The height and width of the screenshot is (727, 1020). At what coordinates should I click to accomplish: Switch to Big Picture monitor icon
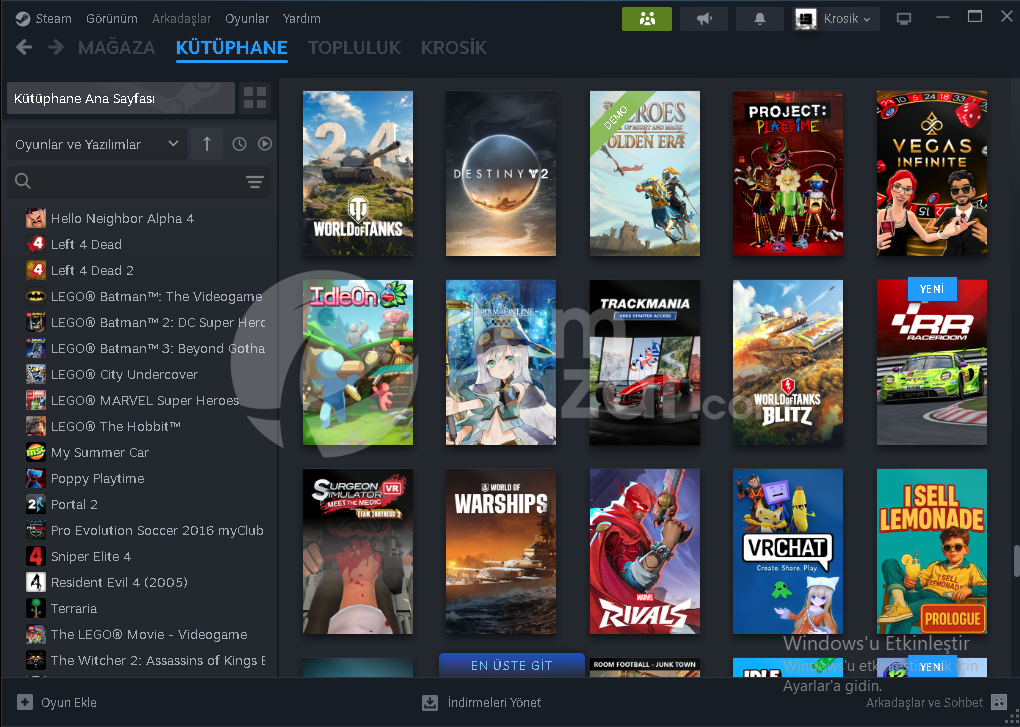904,19
